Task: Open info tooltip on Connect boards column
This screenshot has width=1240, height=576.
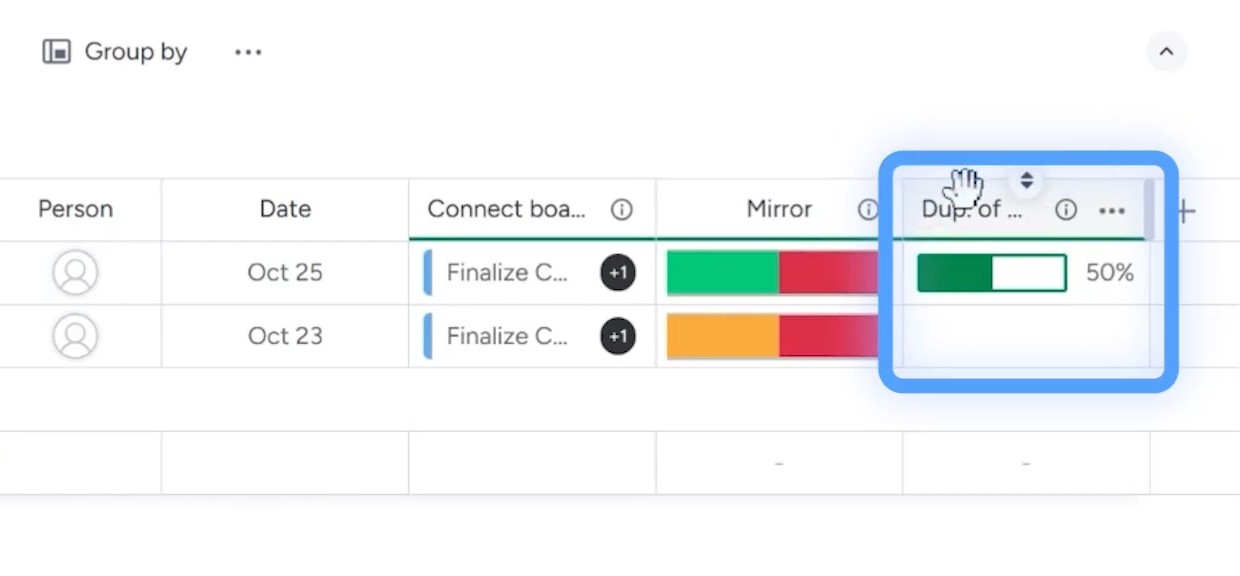Action: 622,210
